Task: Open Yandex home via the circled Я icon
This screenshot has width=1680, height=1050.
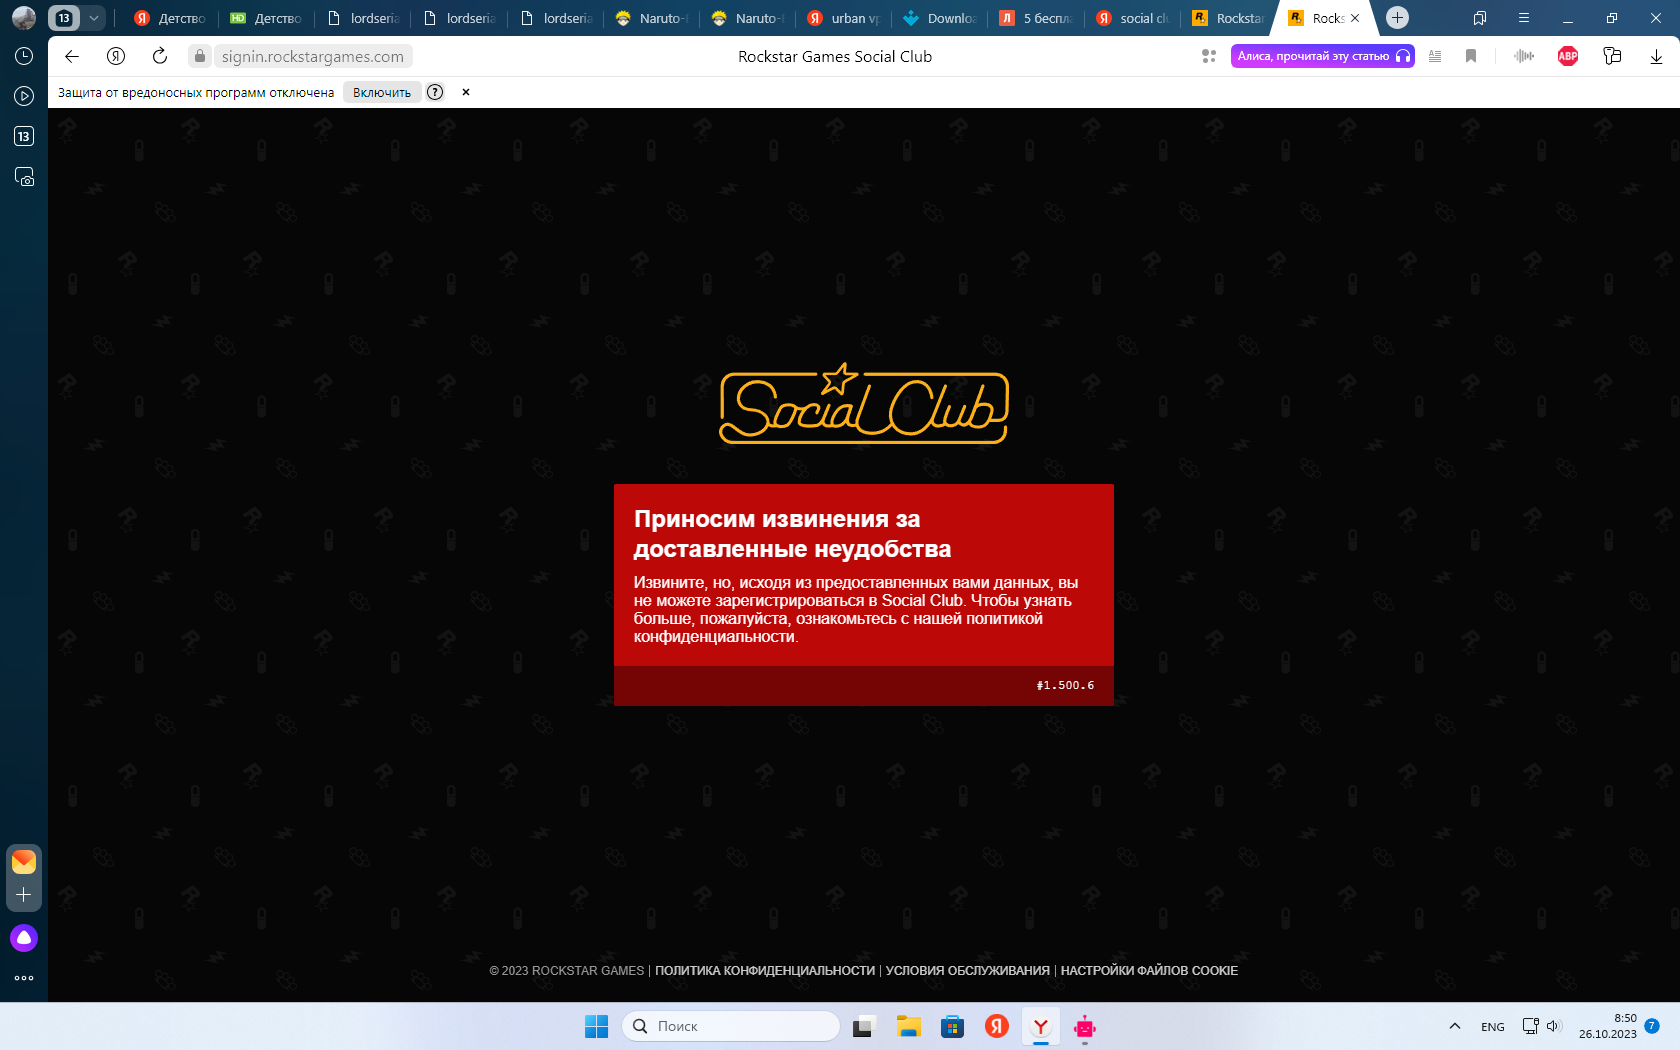Action: [116, 56]
